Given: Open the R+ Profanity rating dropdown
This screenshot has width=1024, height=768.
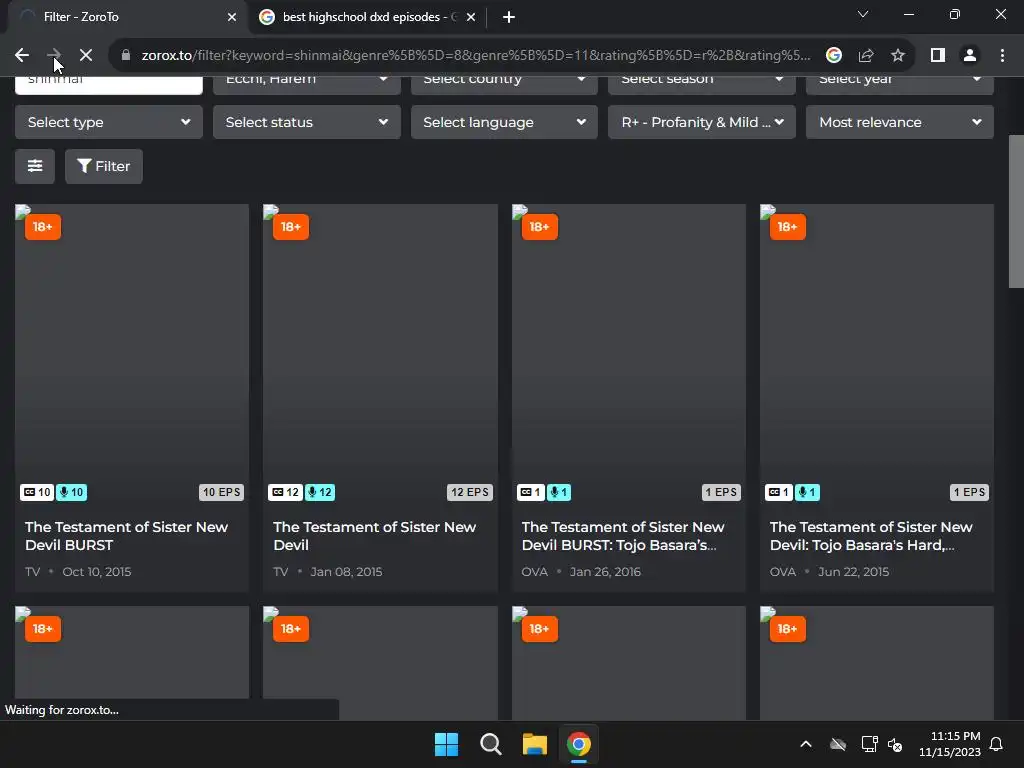Looking at the screenshot, I should 701,122.
